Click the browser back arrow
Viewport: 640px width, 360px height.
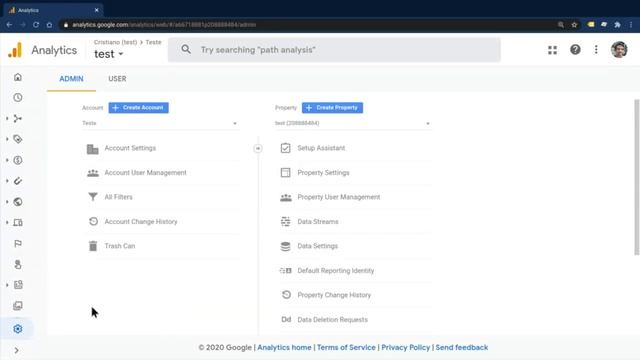[9, 25]
